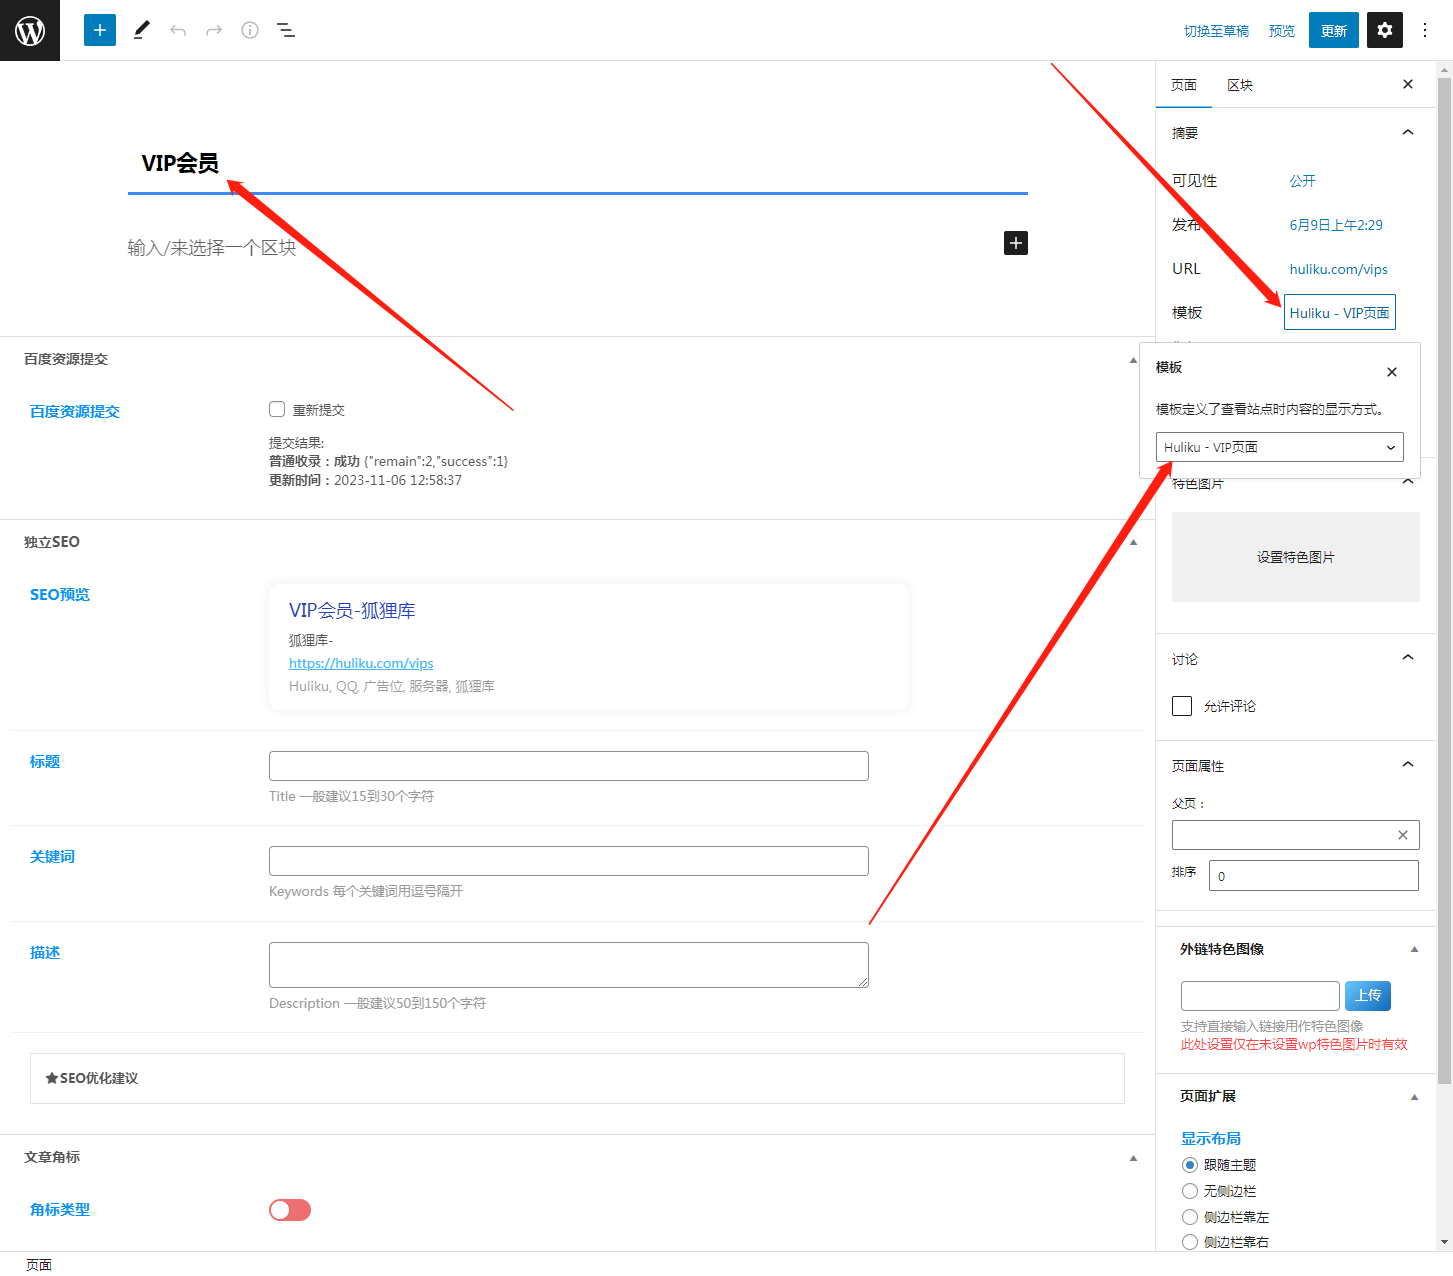
Task: Open the document details info icon
Action: 250,30
